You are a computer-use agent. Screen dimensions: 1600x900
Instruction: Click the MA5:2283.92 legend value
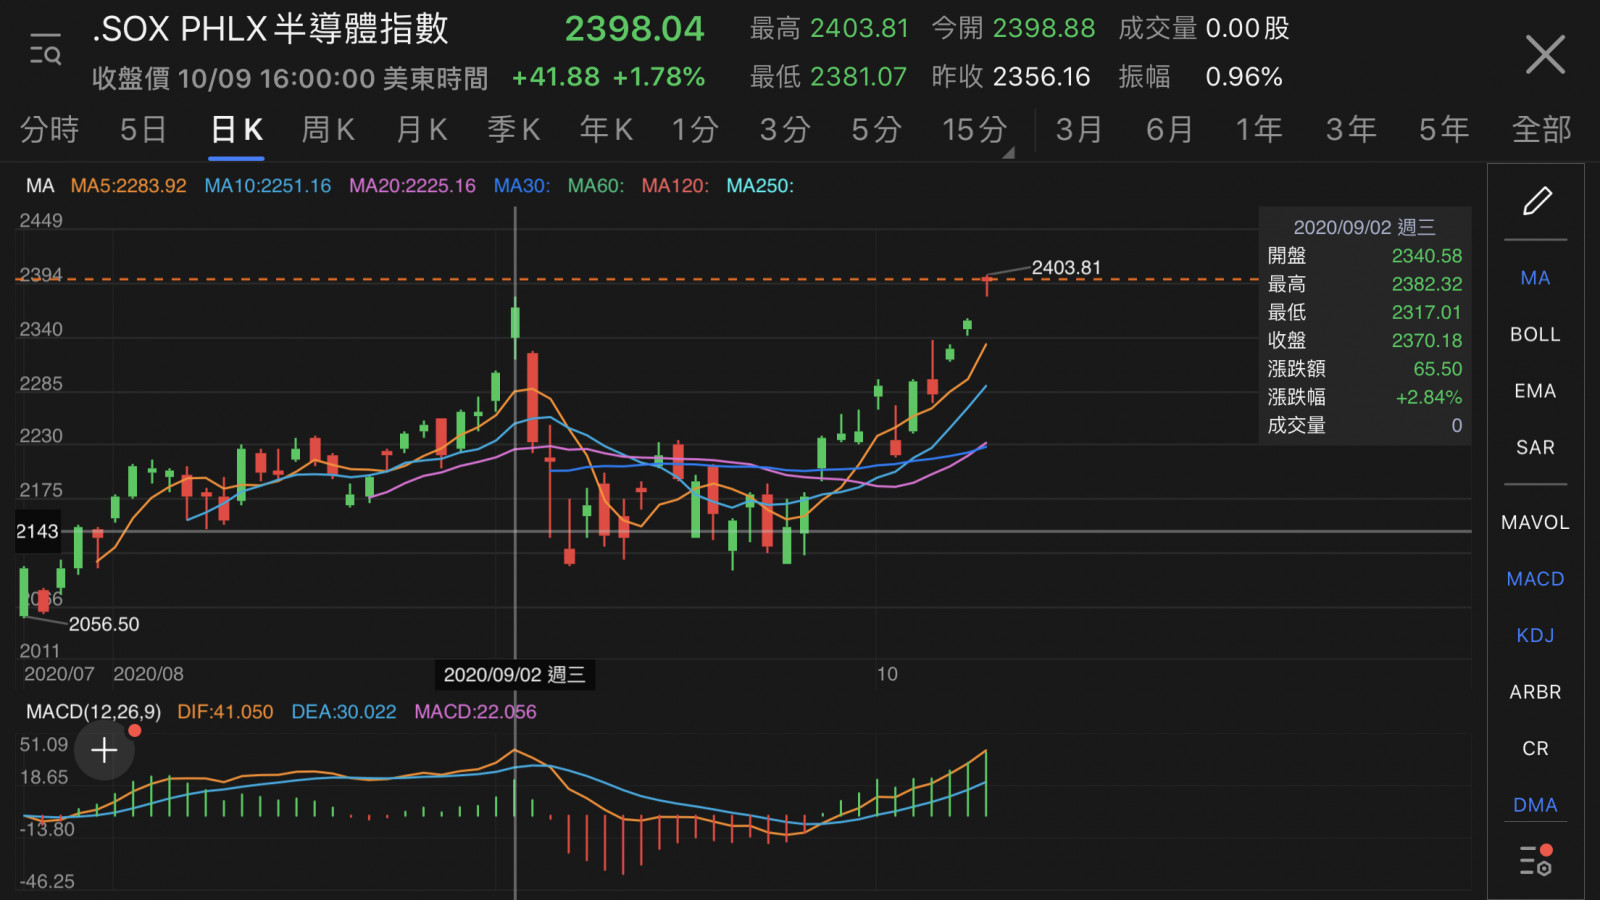[128, 186]
